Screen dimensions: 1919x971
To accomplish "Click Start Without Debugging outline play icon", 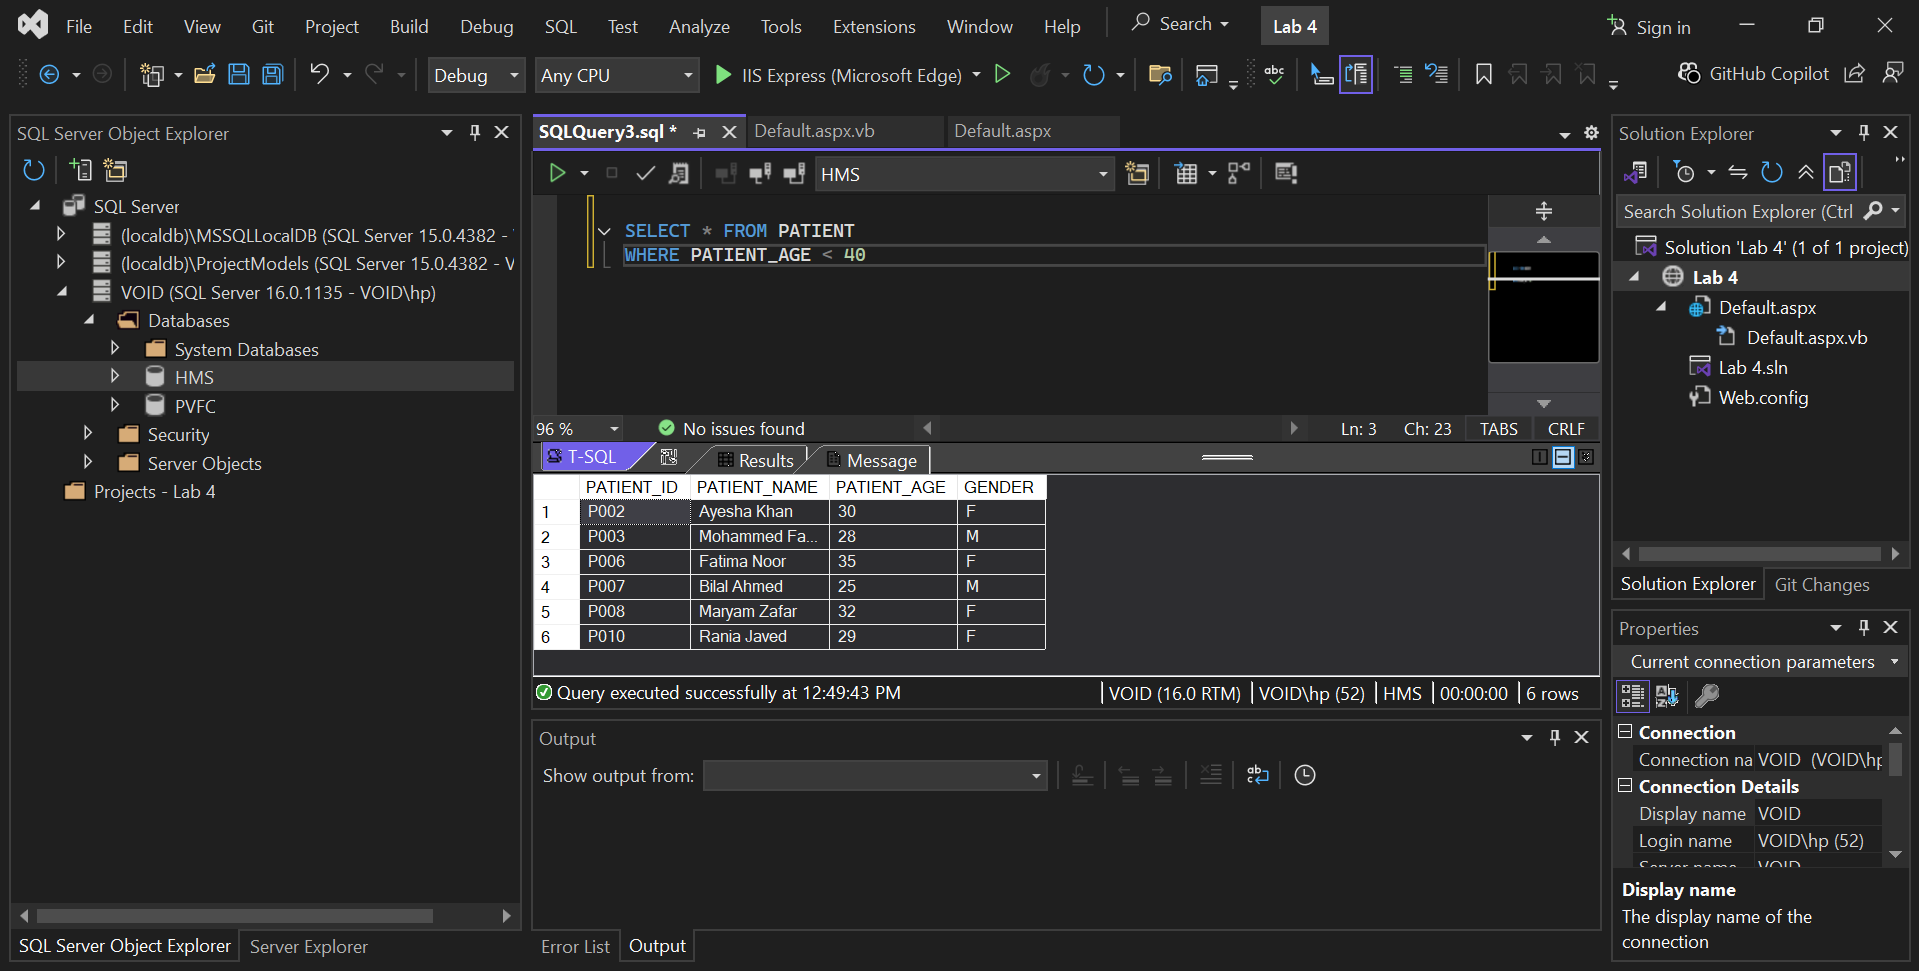I will (x=1002, y=75).
